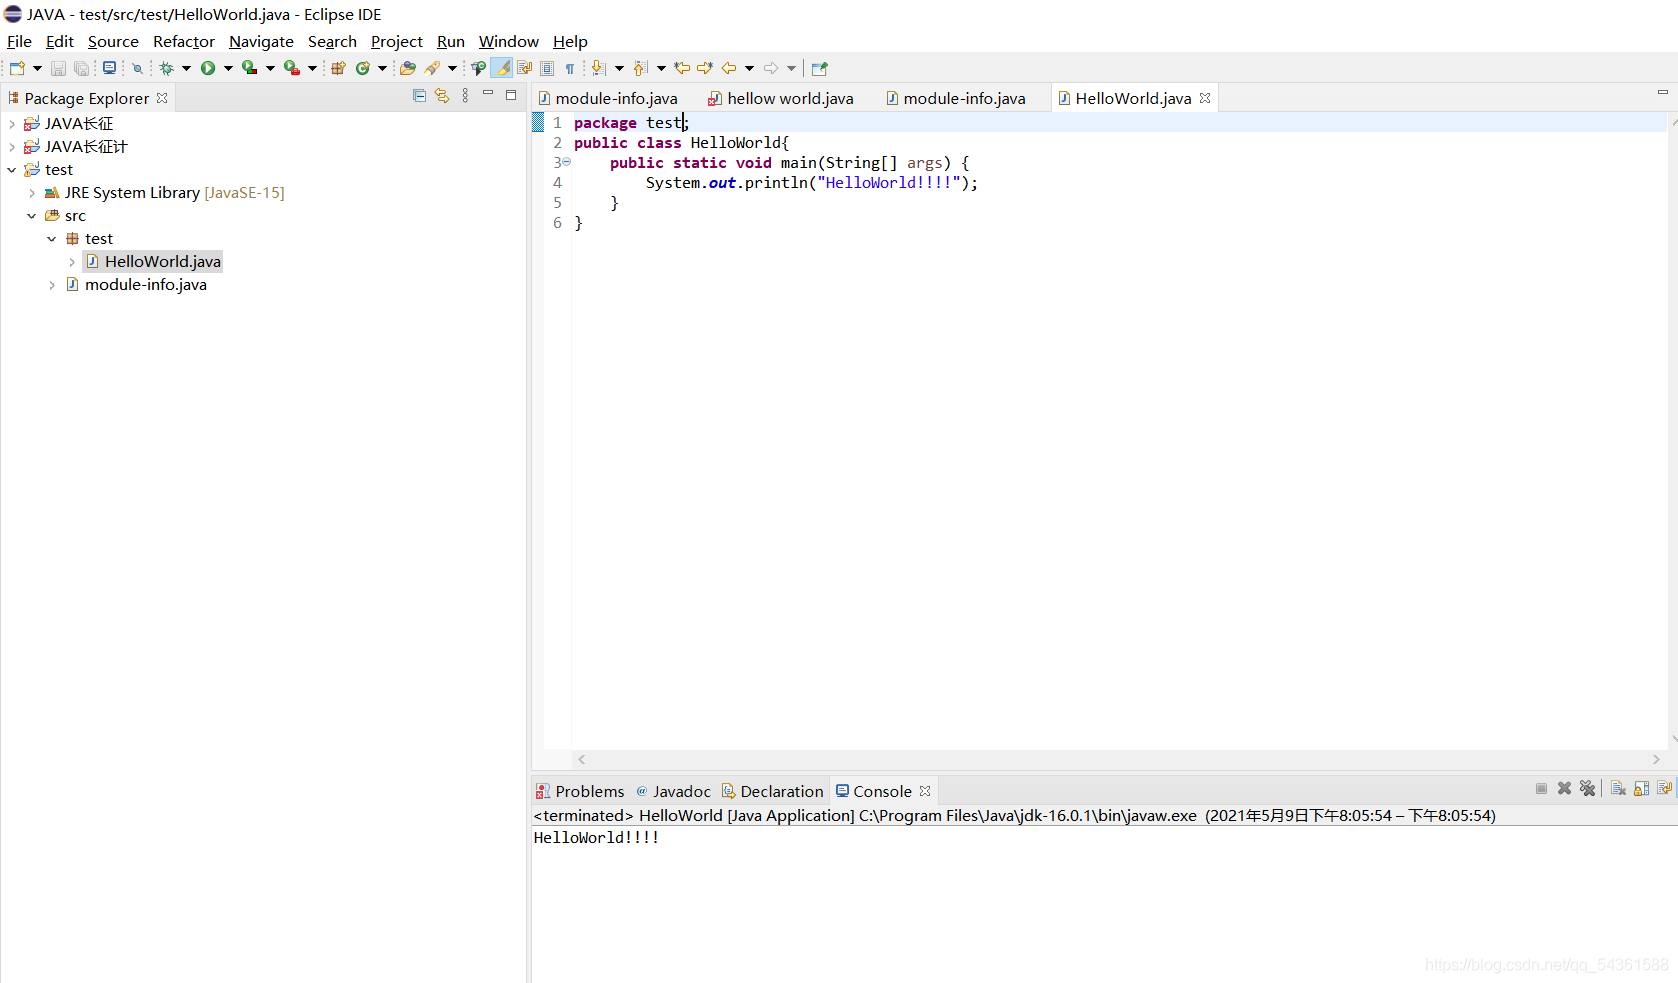Open the Run button dropdown arrow
The height and width of the screenshot is (983, 1678).
[228, 67]
